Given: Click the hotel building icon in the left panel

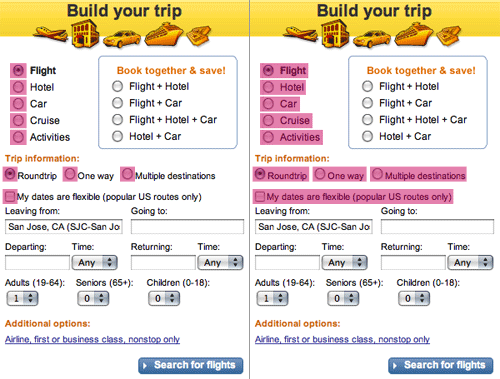Looking at the screenshot, I should point(85,34).
